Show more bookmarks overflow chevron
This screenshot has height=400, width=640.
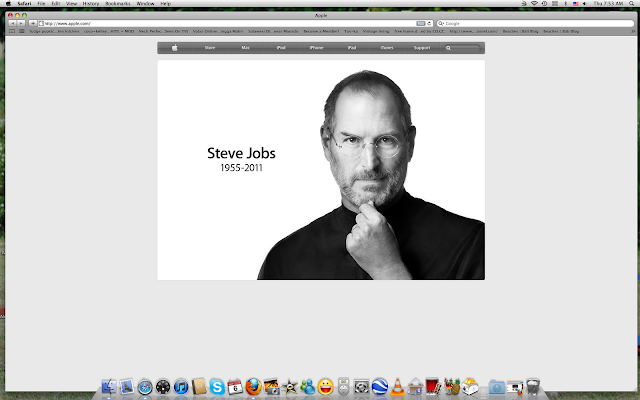click(x=633, y=31)
